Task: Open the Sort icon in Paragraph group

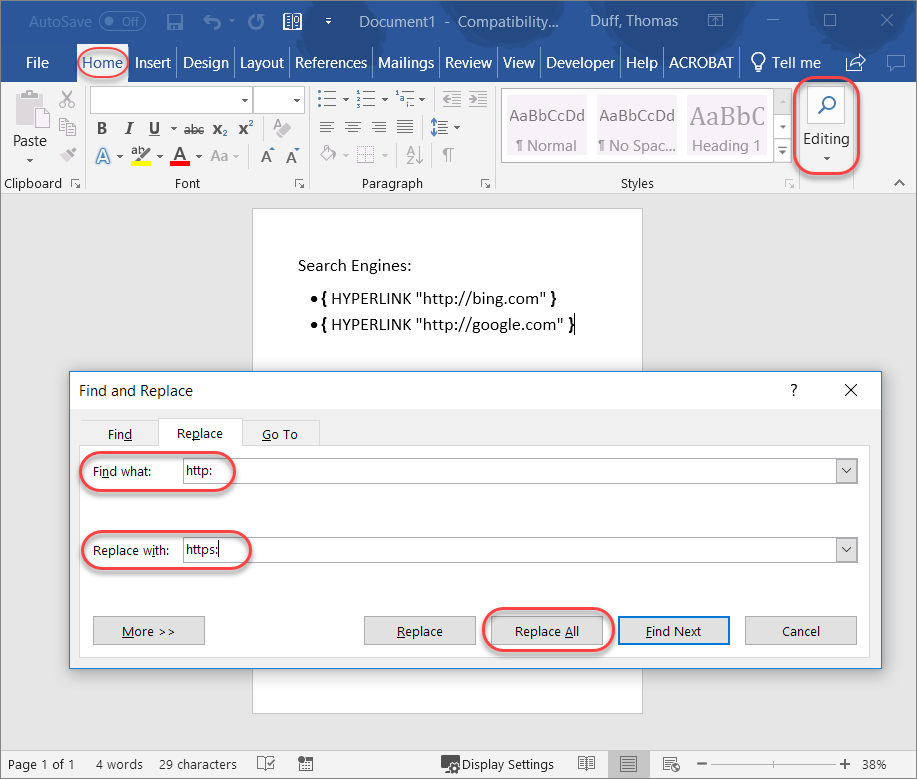Action: pos(414,155)
